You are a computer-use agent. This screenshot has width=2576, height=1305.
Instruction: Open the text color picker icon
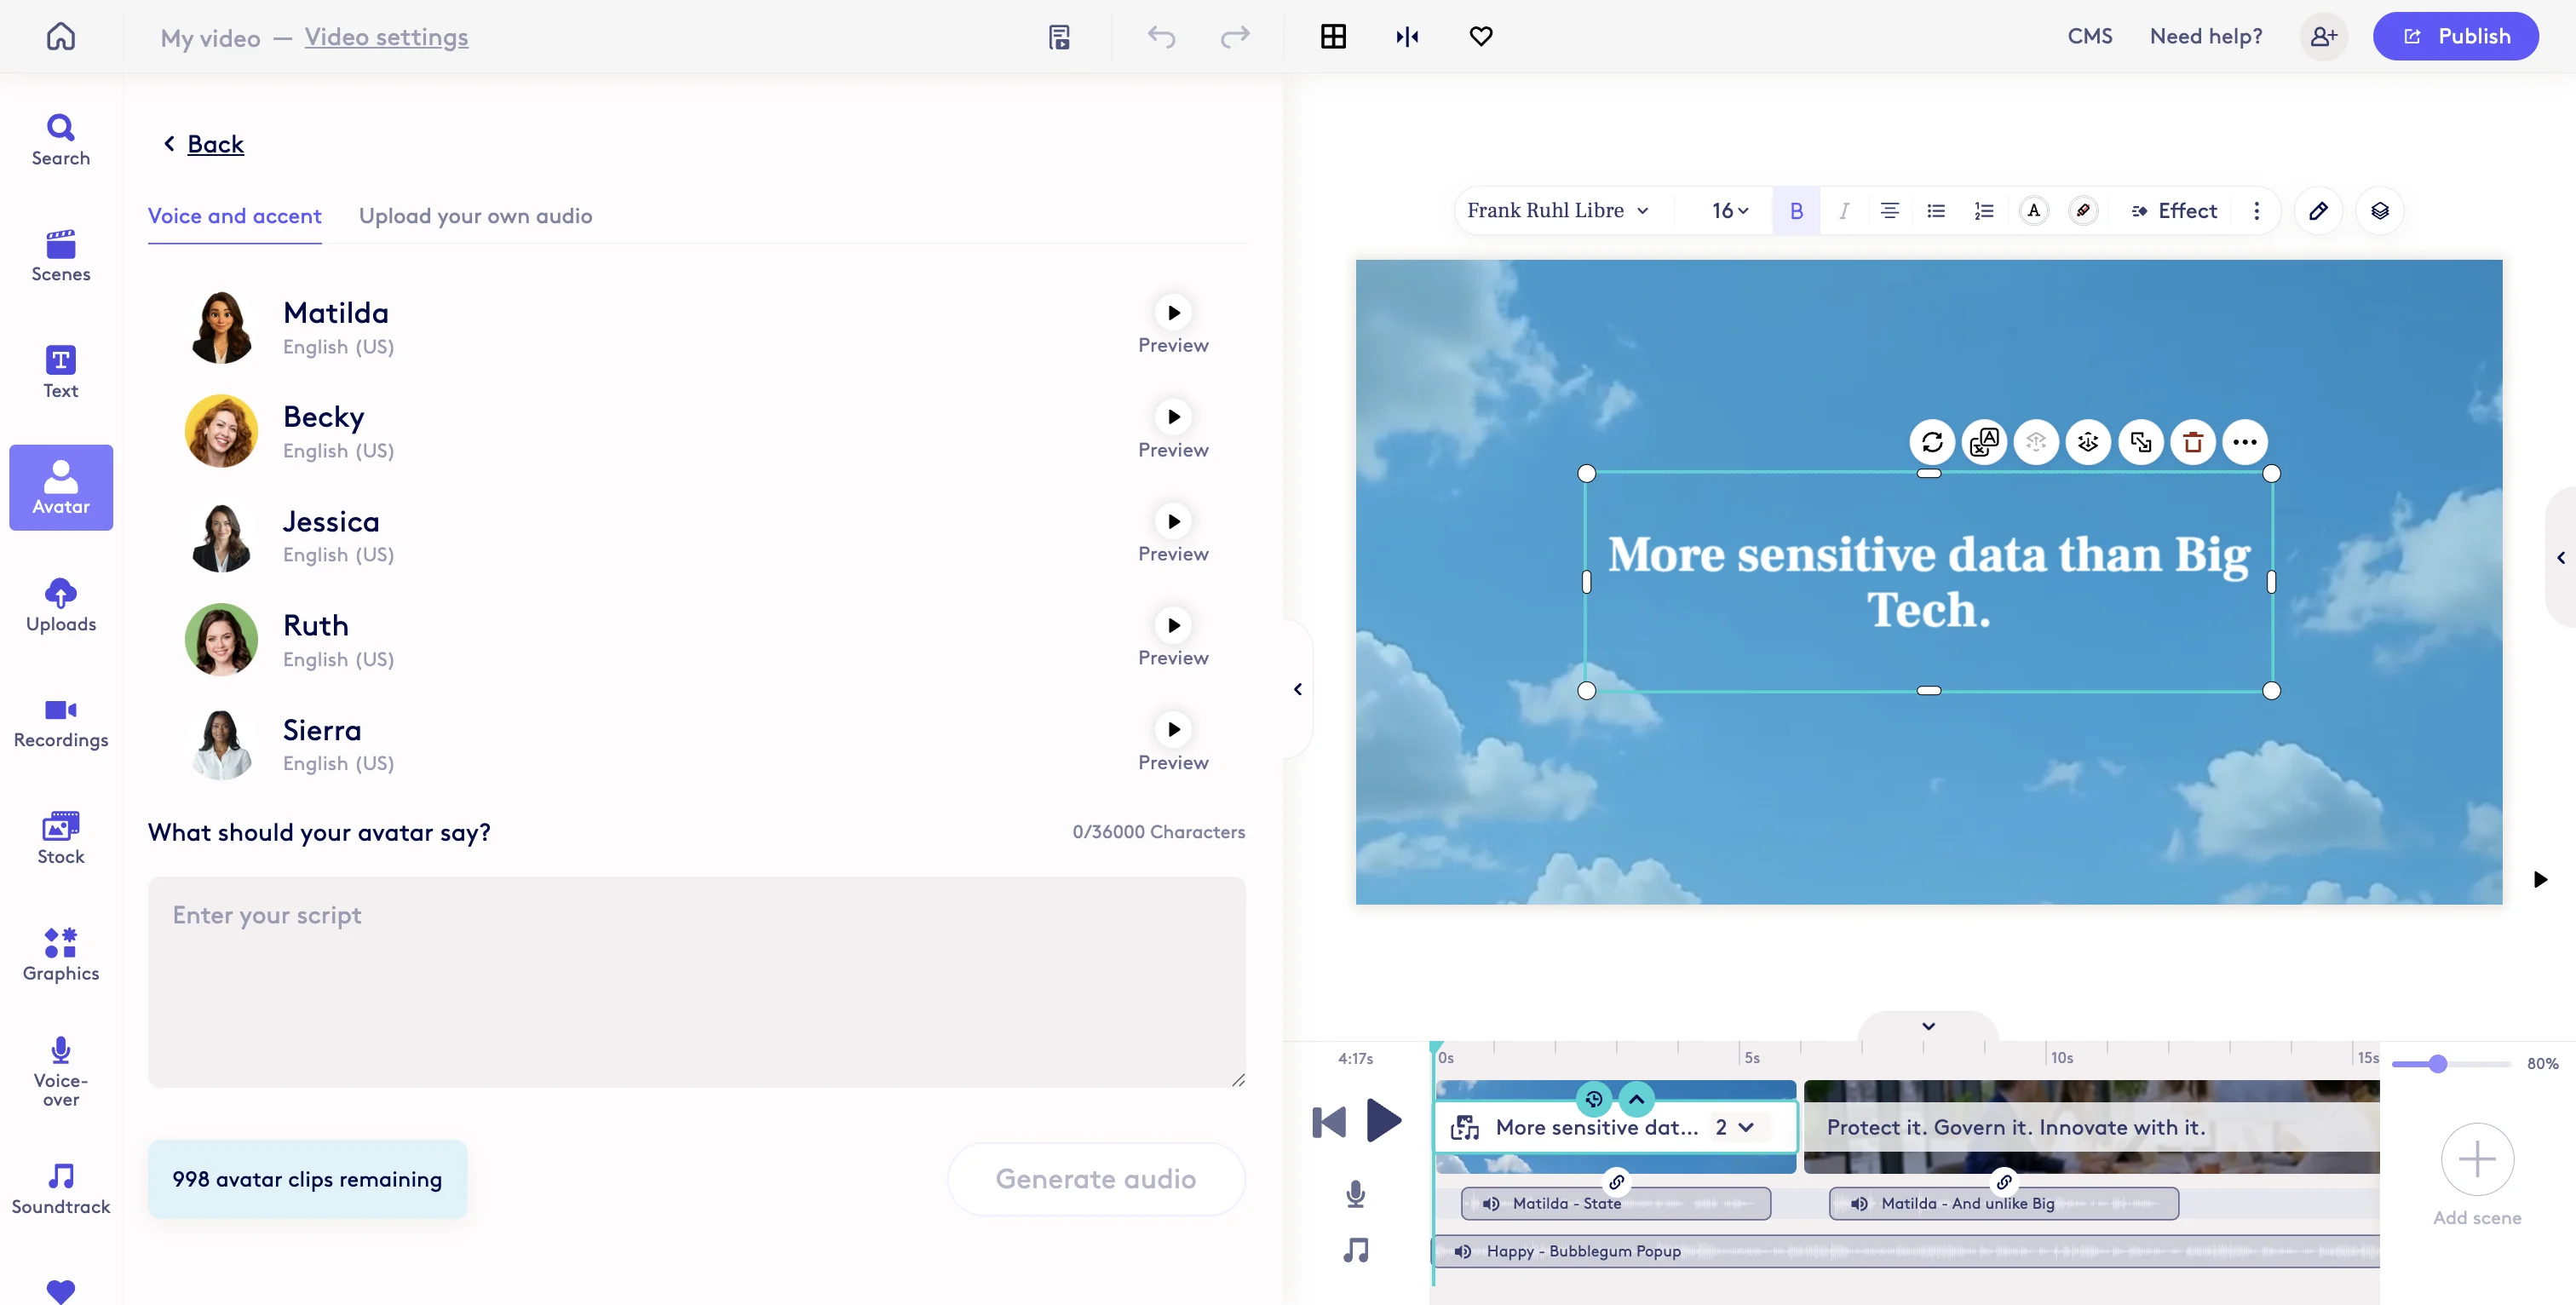pyautogui.click(x=2035, y=210)
